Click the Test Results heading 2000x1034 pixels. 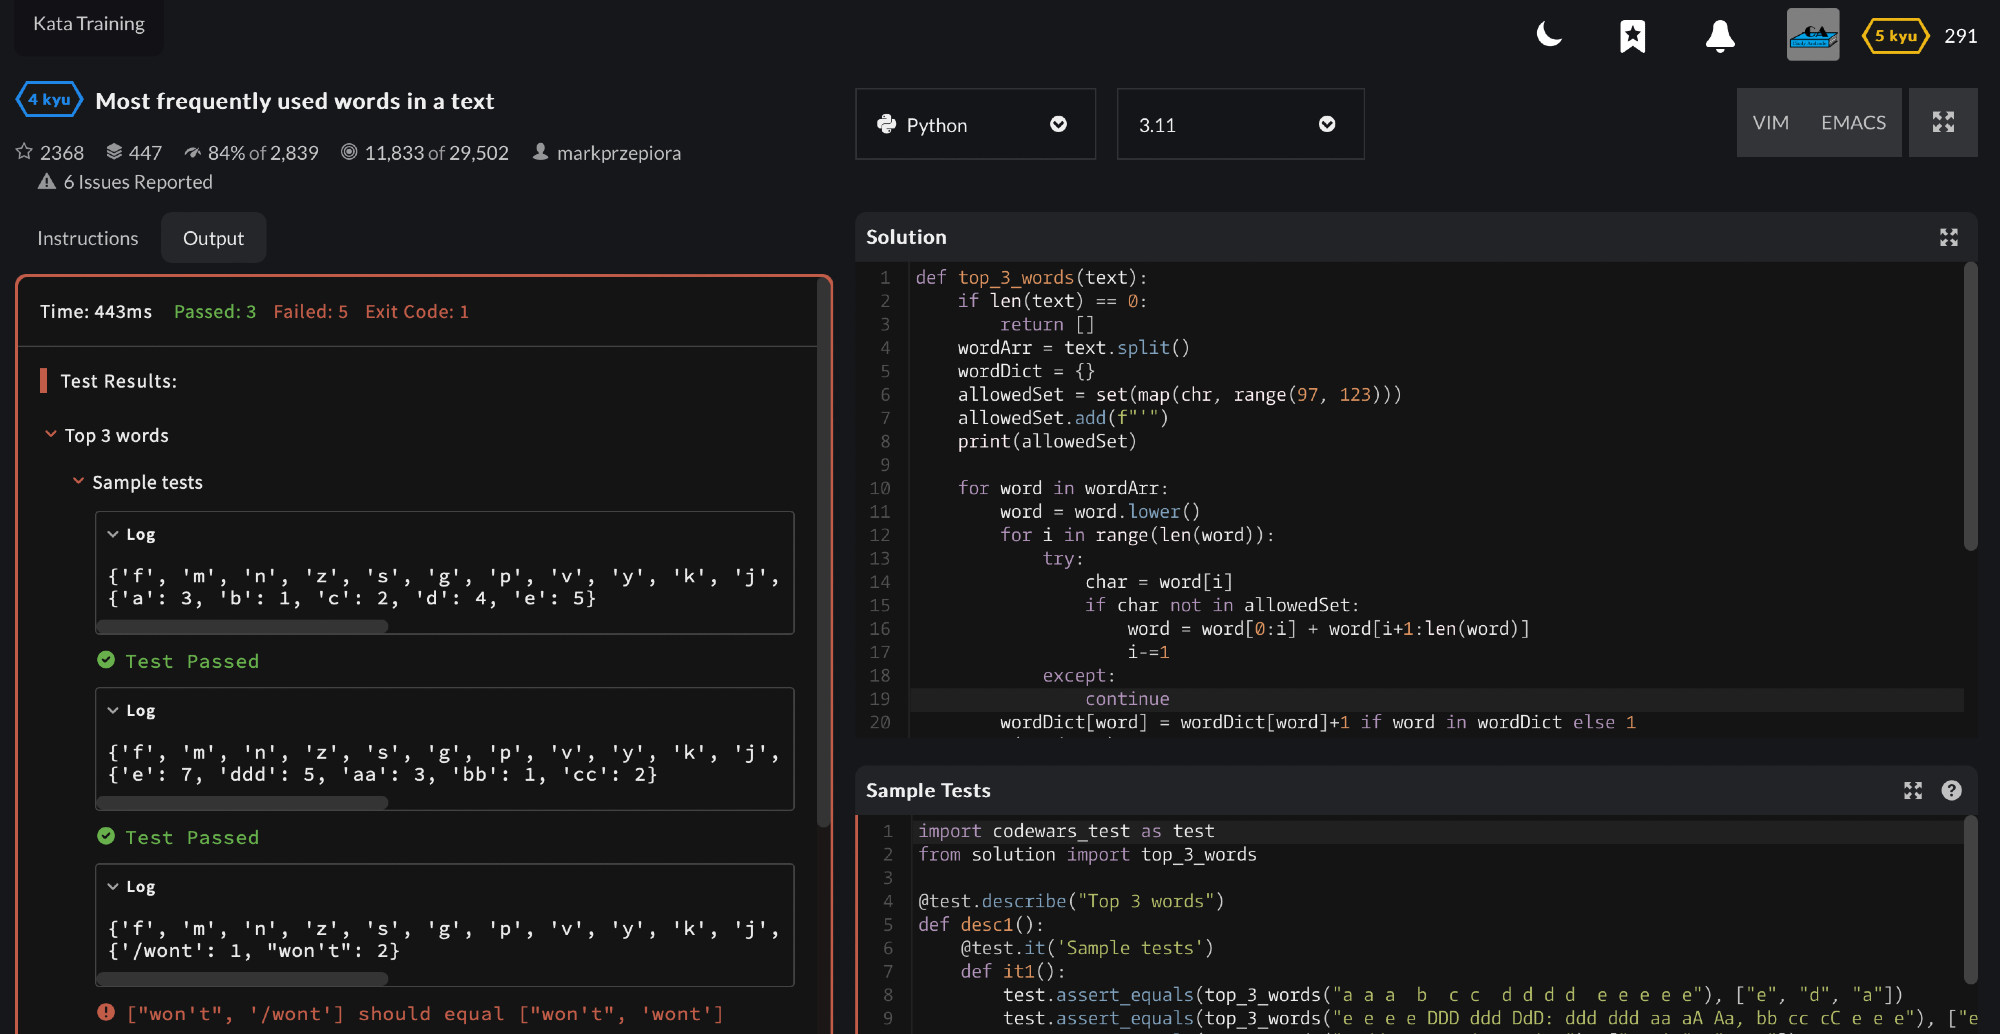click(118, 381)
